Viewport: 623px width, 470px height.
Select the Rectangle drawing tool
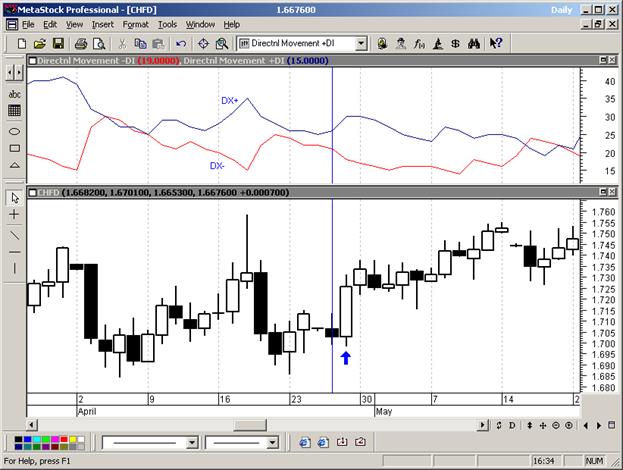[14, 148]
